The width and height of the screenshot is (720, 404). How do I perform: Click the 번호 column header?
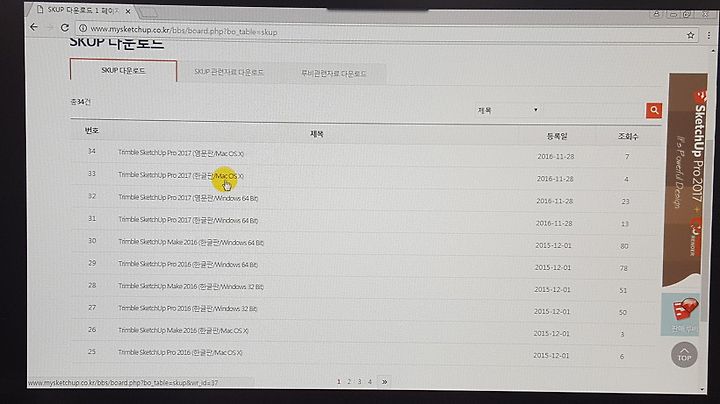click(x=92, y=131)
